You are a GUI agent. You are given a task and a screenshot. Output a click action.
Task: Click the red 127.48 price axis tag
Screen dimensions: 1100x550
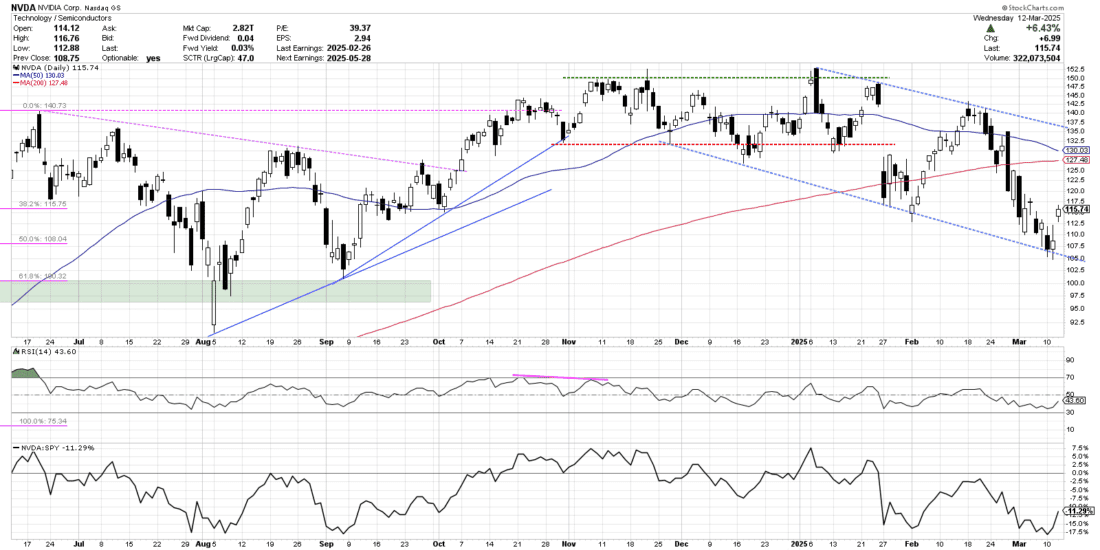click(x=1077, y=160)
